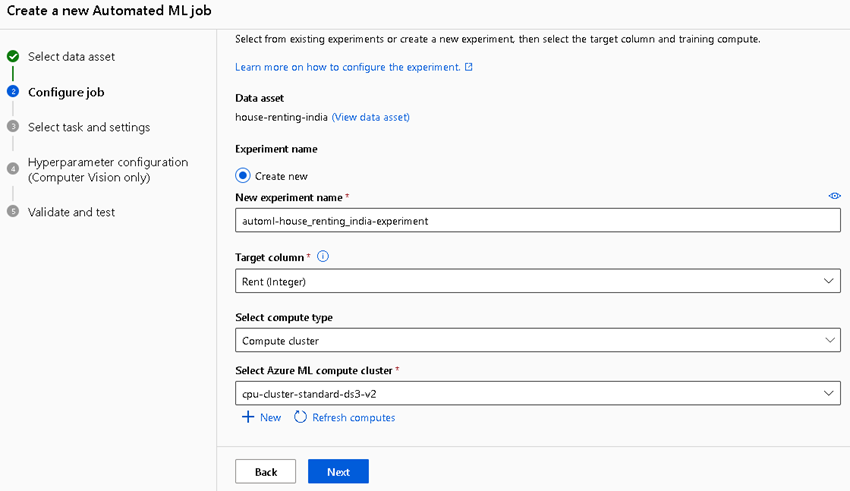Screen dimensions: 850x491
Task: Click the step 2 Configure job circle
Action: point(13,92)
